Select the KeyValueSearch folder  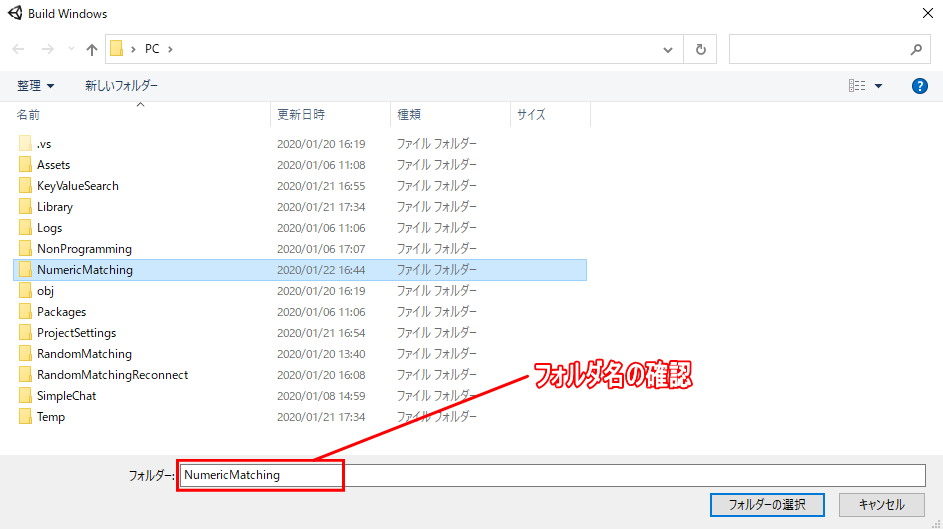point(77,186)
